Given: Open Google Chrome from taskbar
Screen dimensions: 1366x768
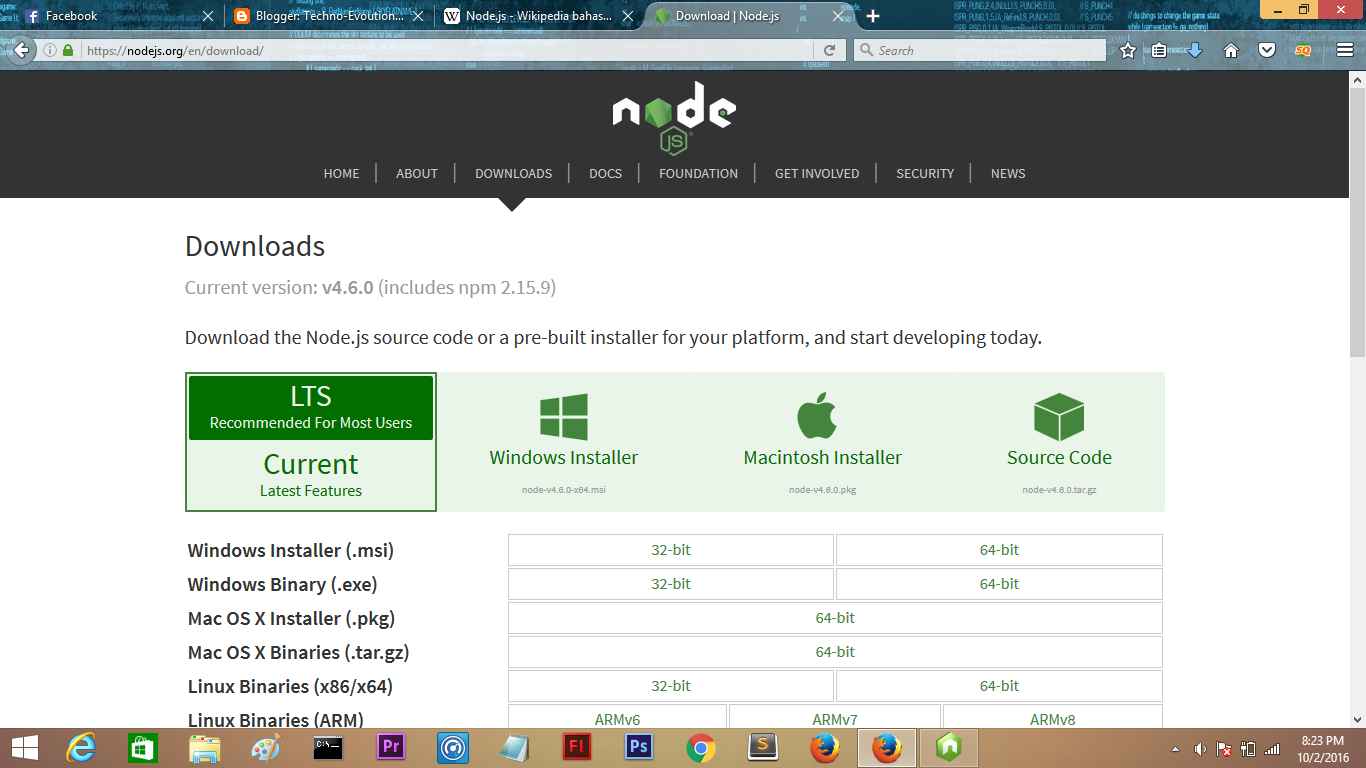Looking at the screenshot, I should (700, 748).
